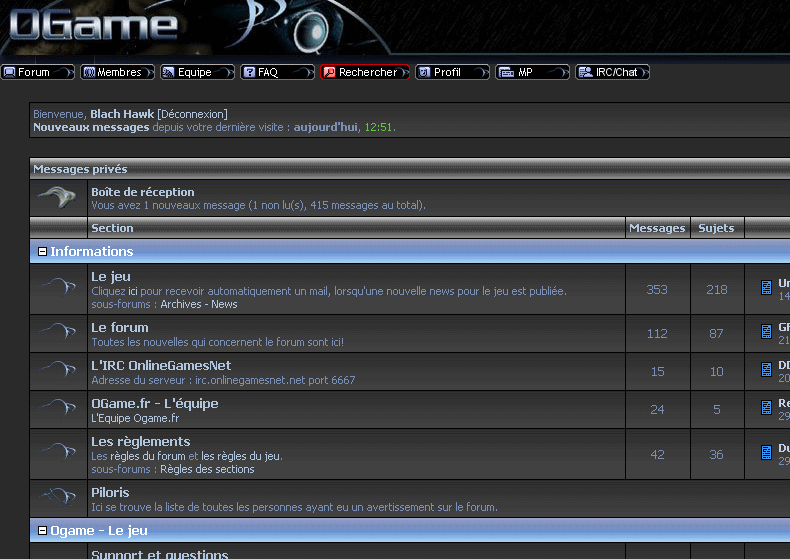
Task: Open the Les règlements forum
Action: click(x=141, y=441)
